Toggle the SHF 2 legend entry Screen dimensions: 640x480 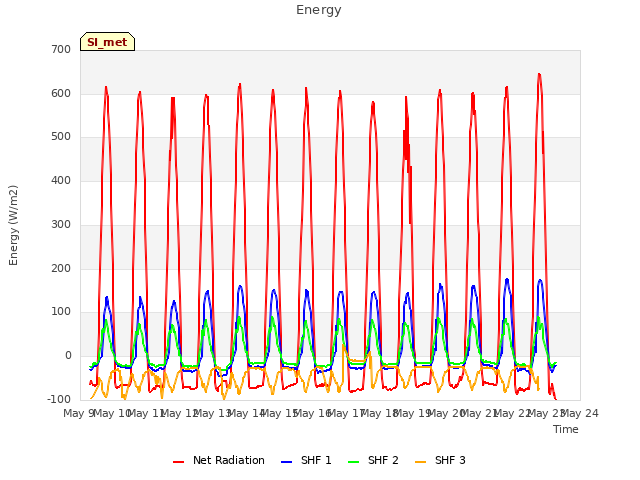tap(373, 460)
